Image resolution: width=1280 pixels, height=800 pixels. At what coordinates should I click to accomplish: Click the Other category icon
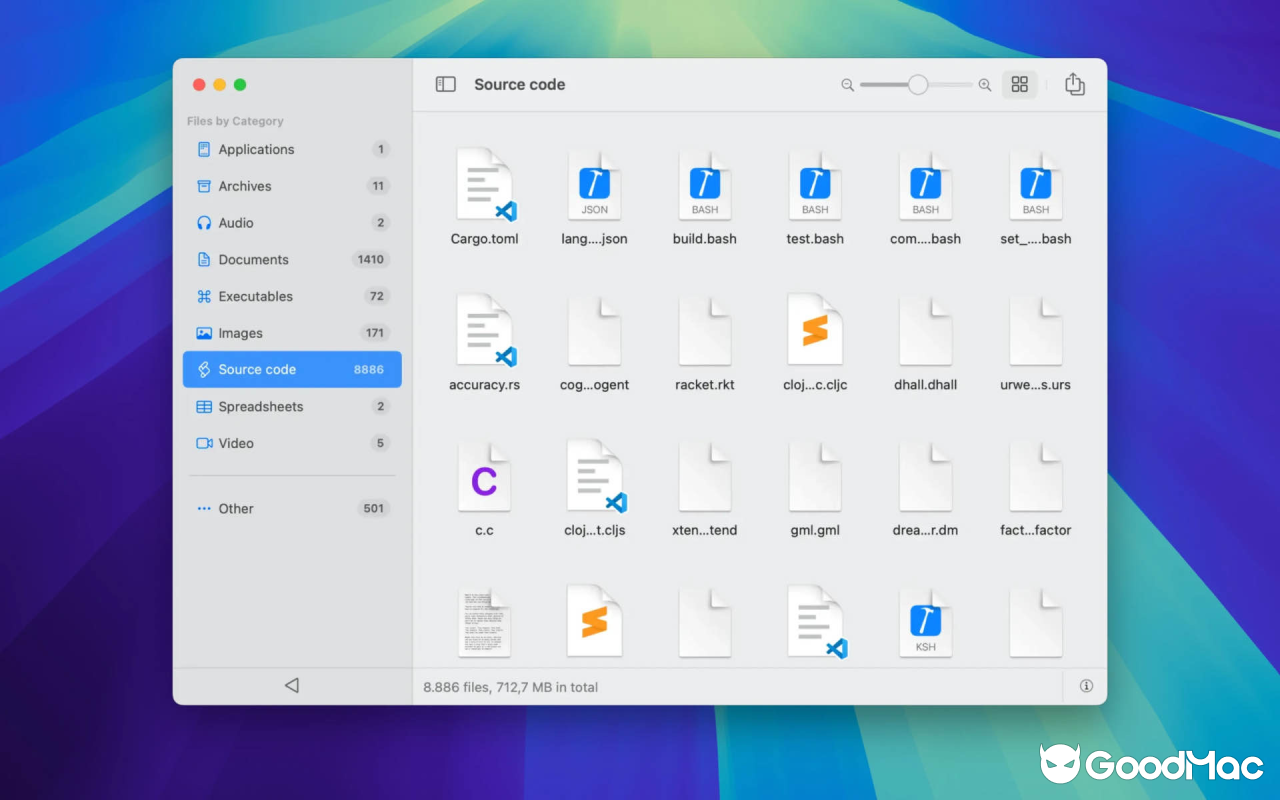[204, 508]
